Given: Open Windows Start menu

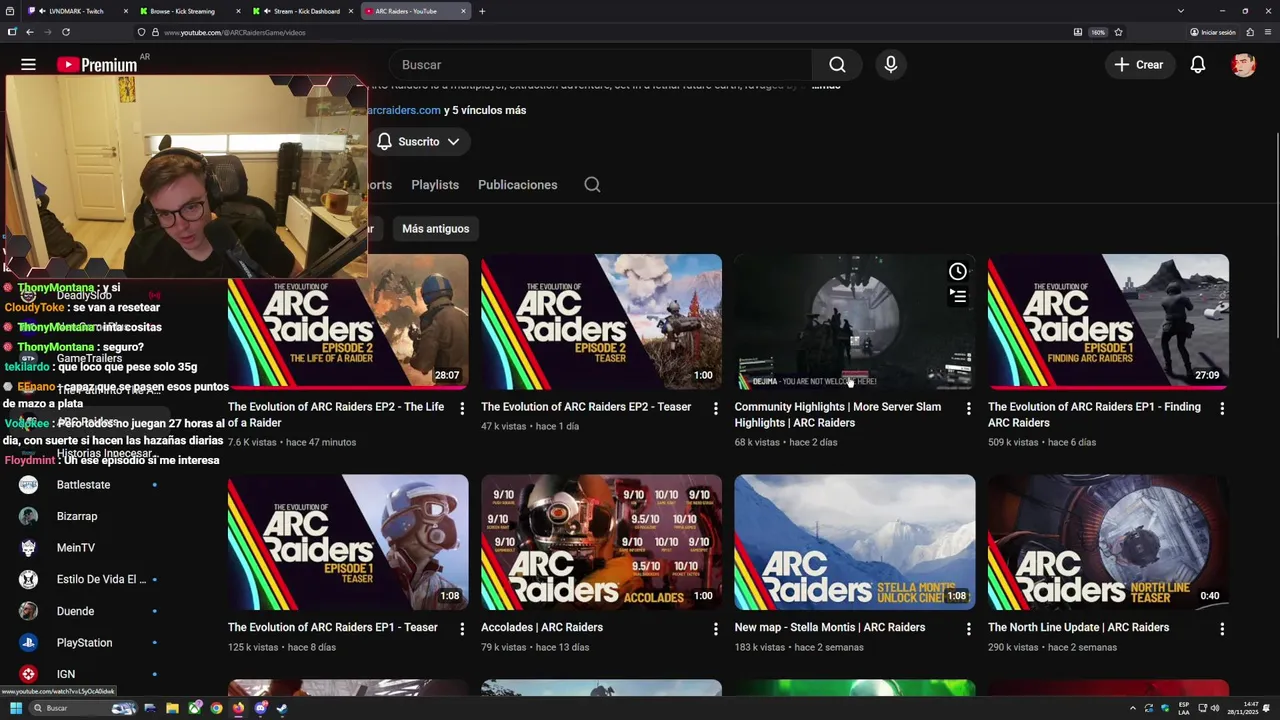Looking at the screenshot, I should (x=16, y=708).
